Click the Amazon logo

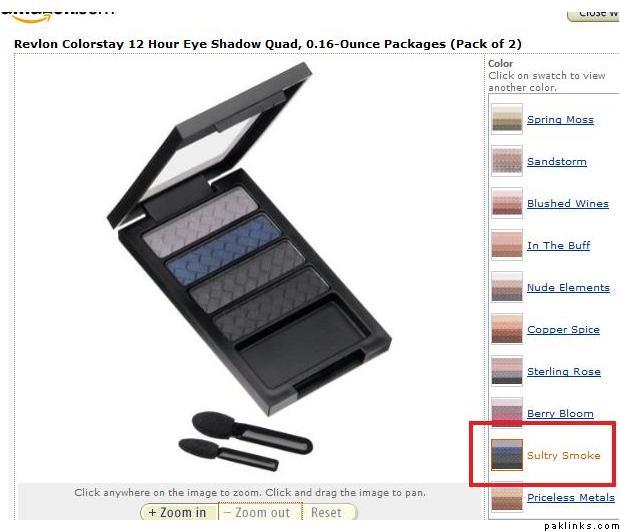tap(57, 15)
